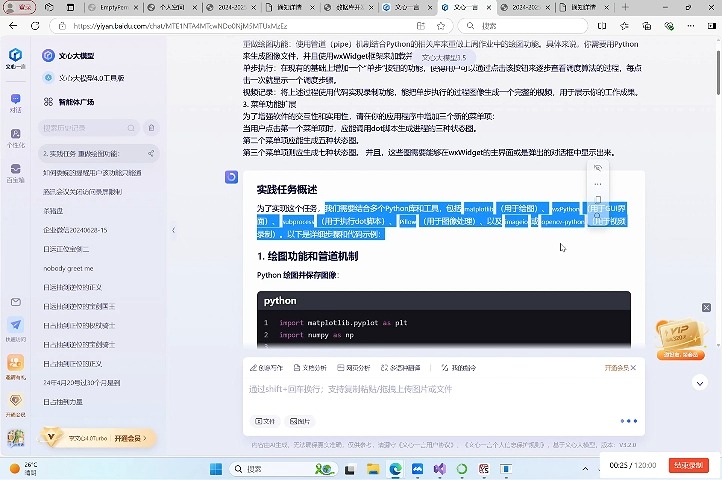Switch to the 个人空间 browser tab
This screenshot has height=480, width=722.
172,7
